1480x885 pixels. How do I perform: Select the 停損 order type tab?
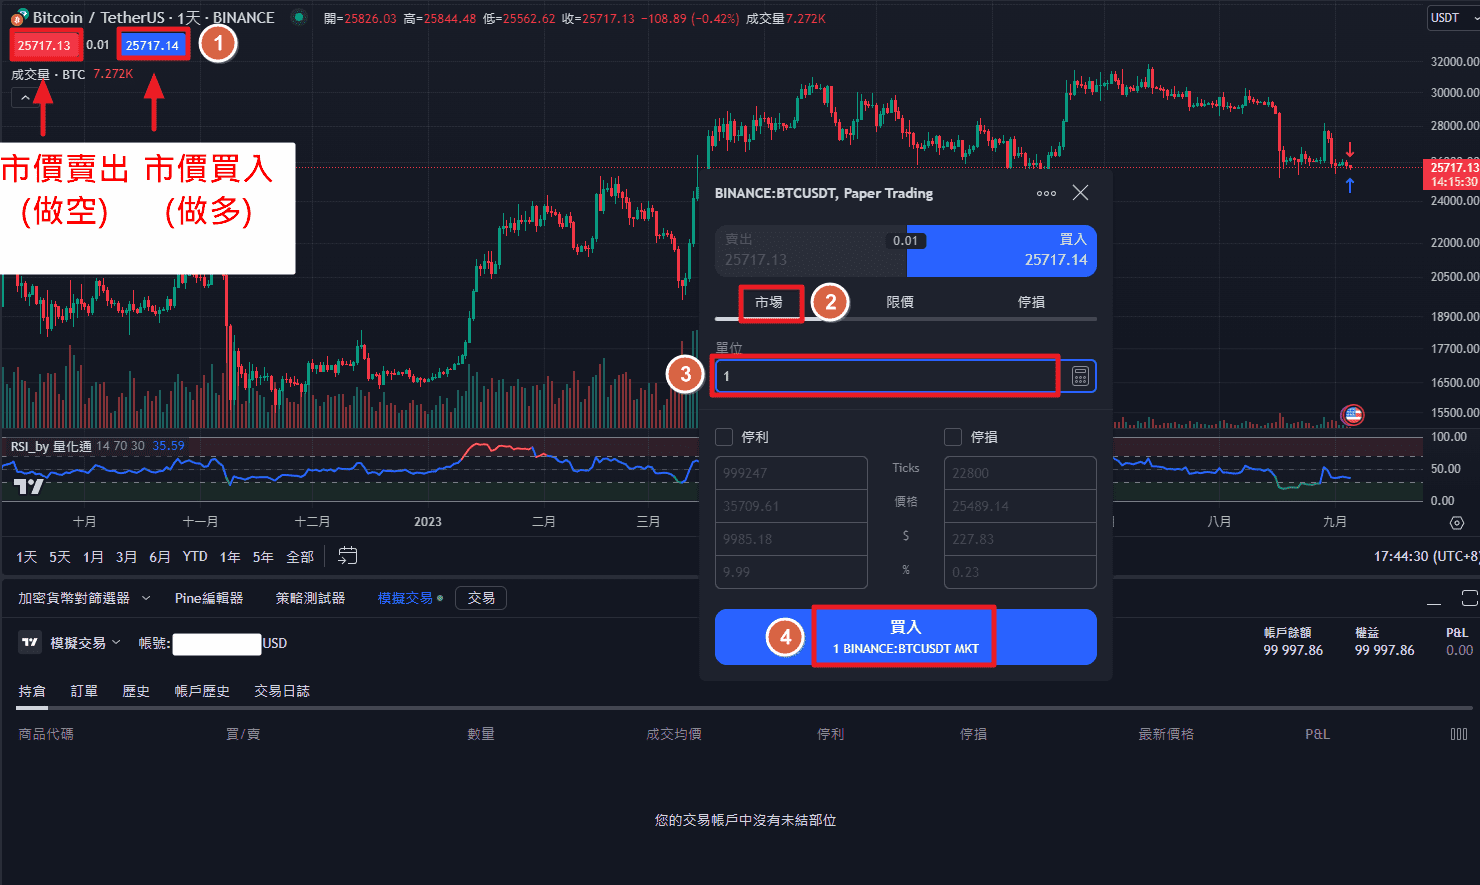tap(1031, 302)
